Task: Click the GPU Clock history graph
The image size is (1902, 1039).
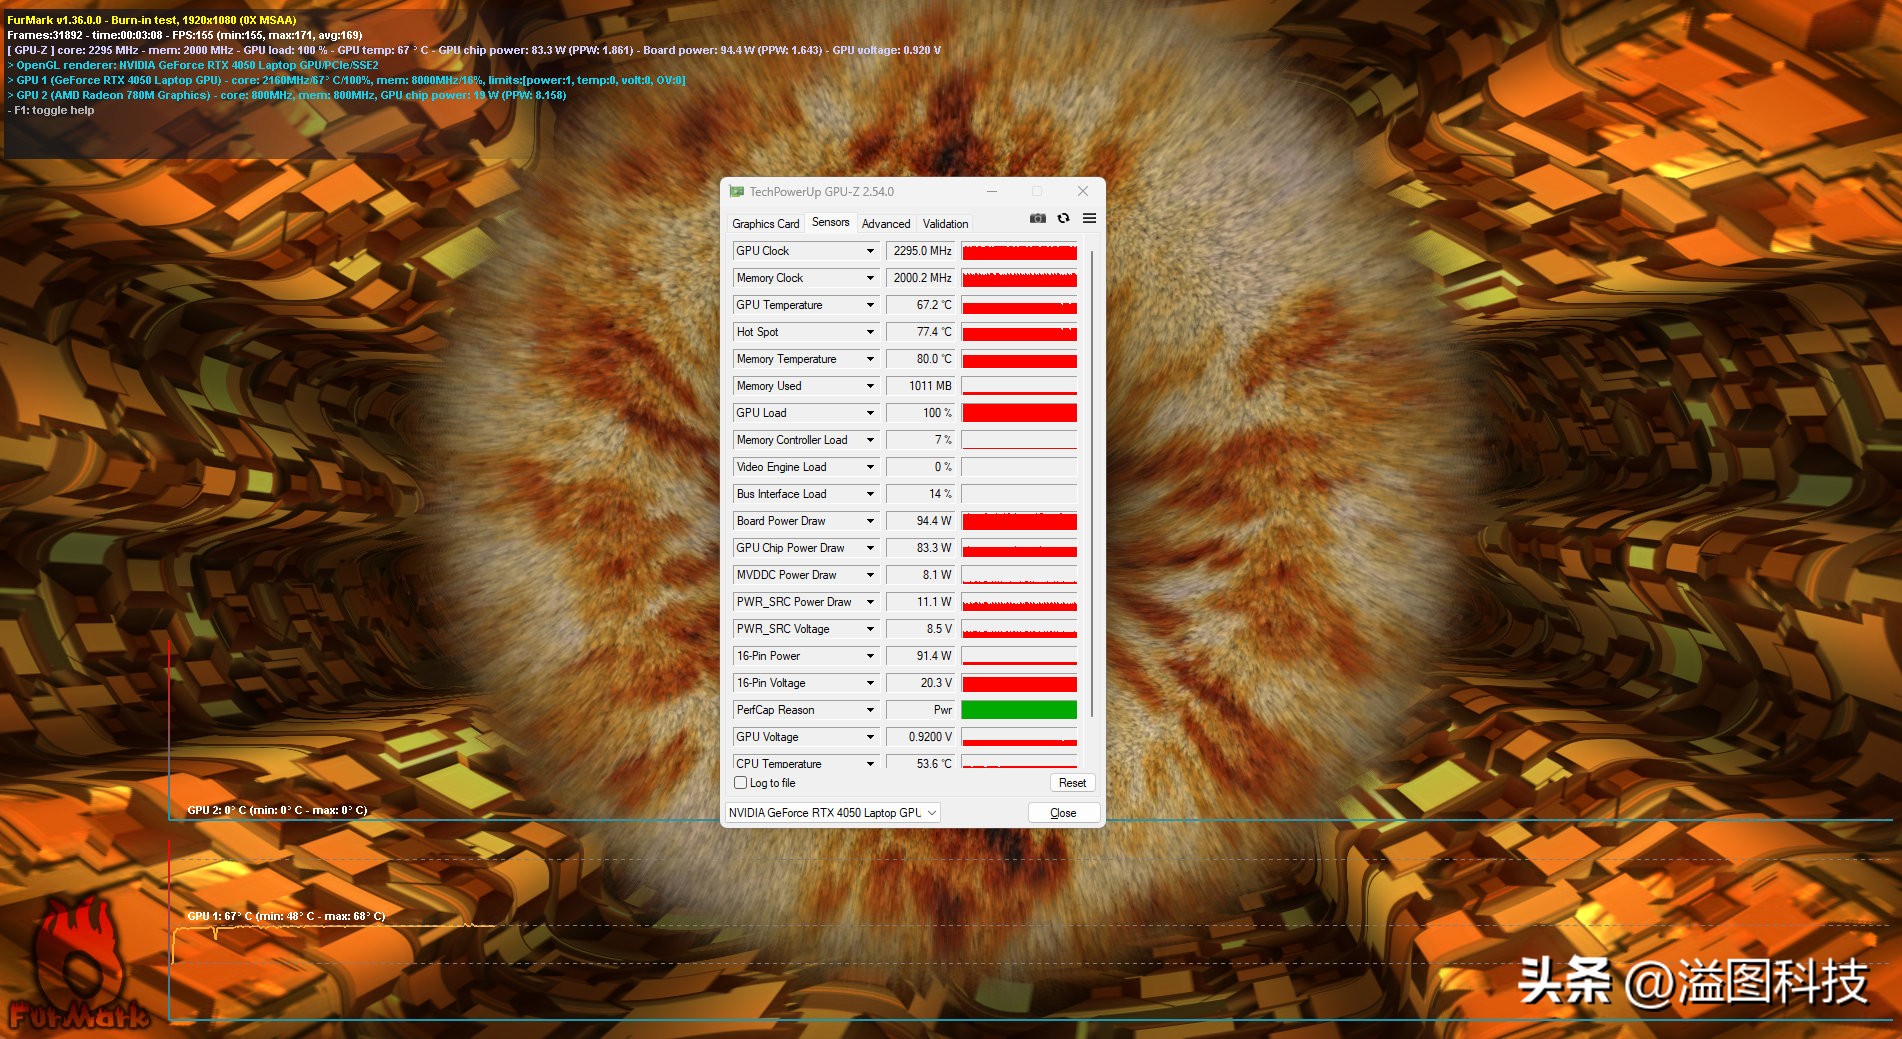Action: pos(1019,251)
